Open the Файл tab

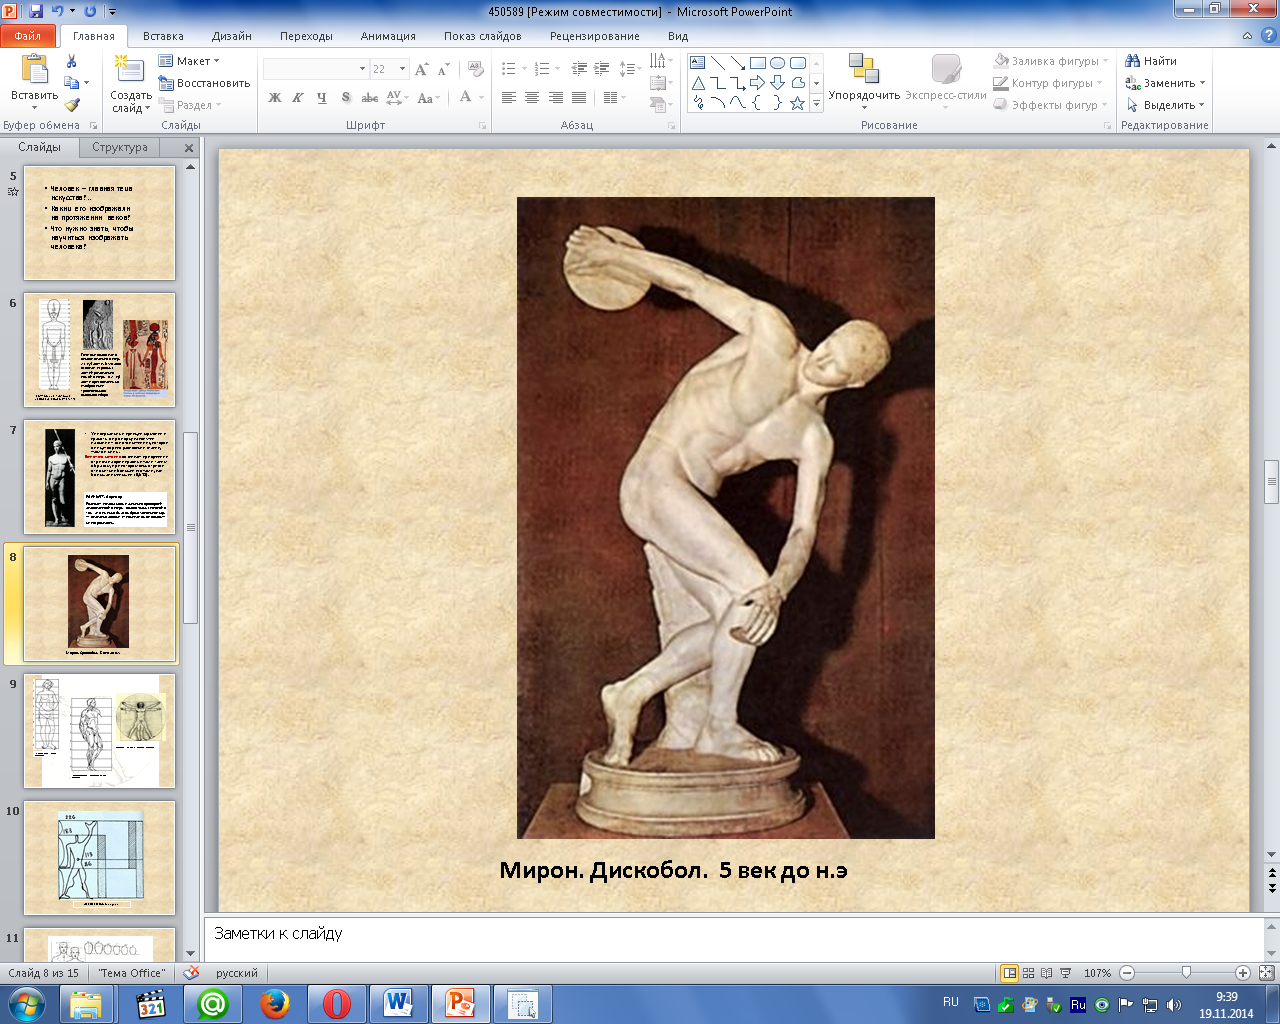(x=28, y=36)
